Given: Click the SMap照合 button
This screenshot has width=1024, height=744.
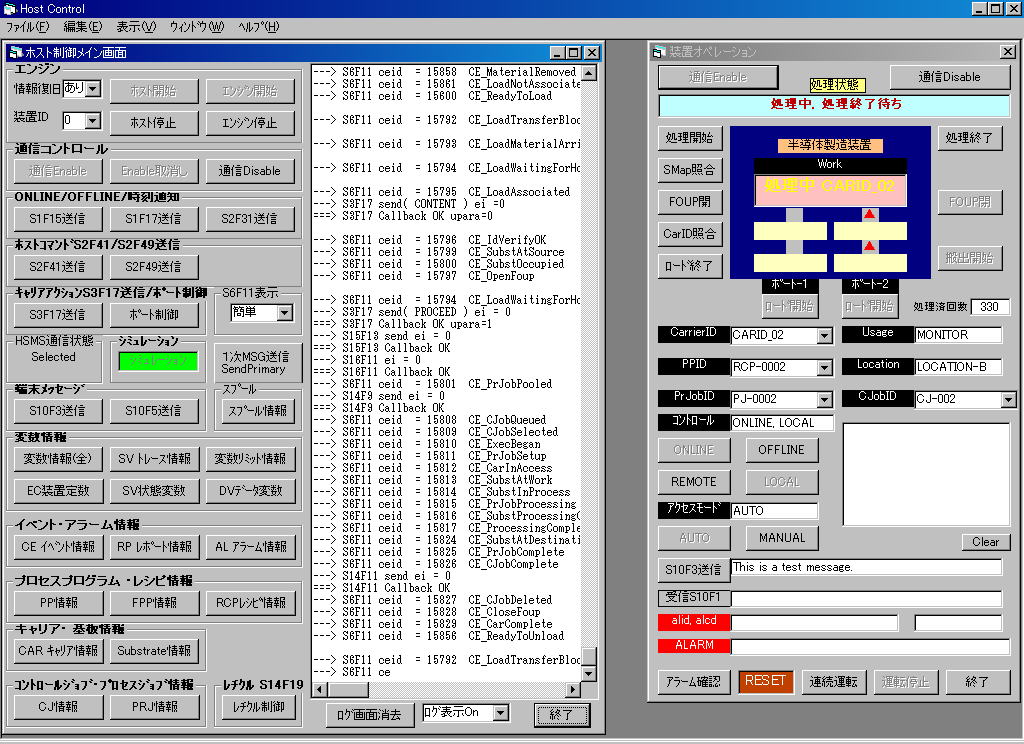Looking at the screenshot, I should point(690,170).
